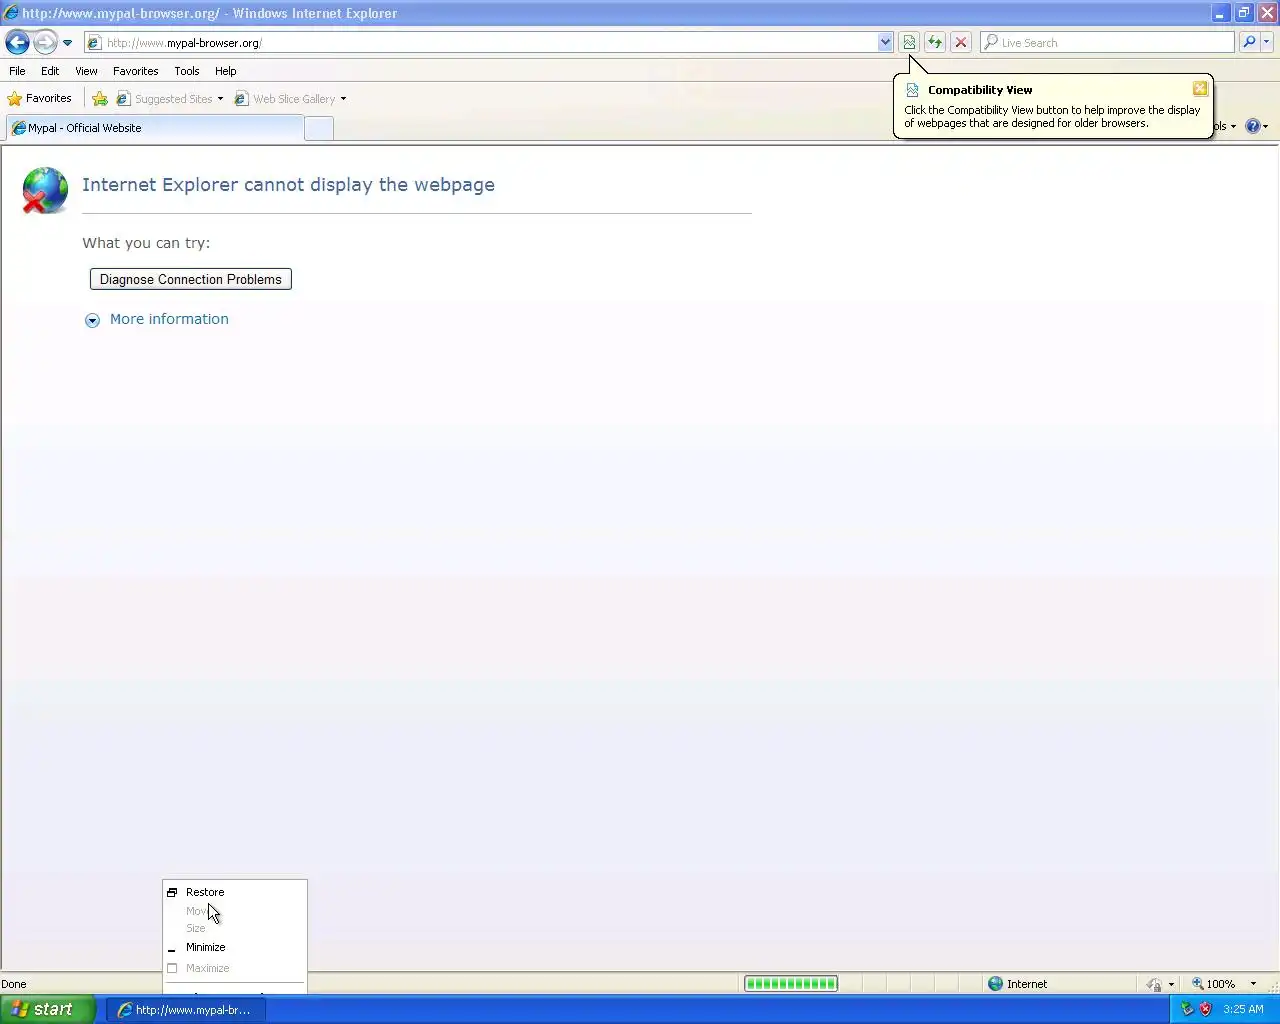The image size is (1280, 1024).
Task: Open the recent pages dropdown beside Forward
Action: point(67,43)
